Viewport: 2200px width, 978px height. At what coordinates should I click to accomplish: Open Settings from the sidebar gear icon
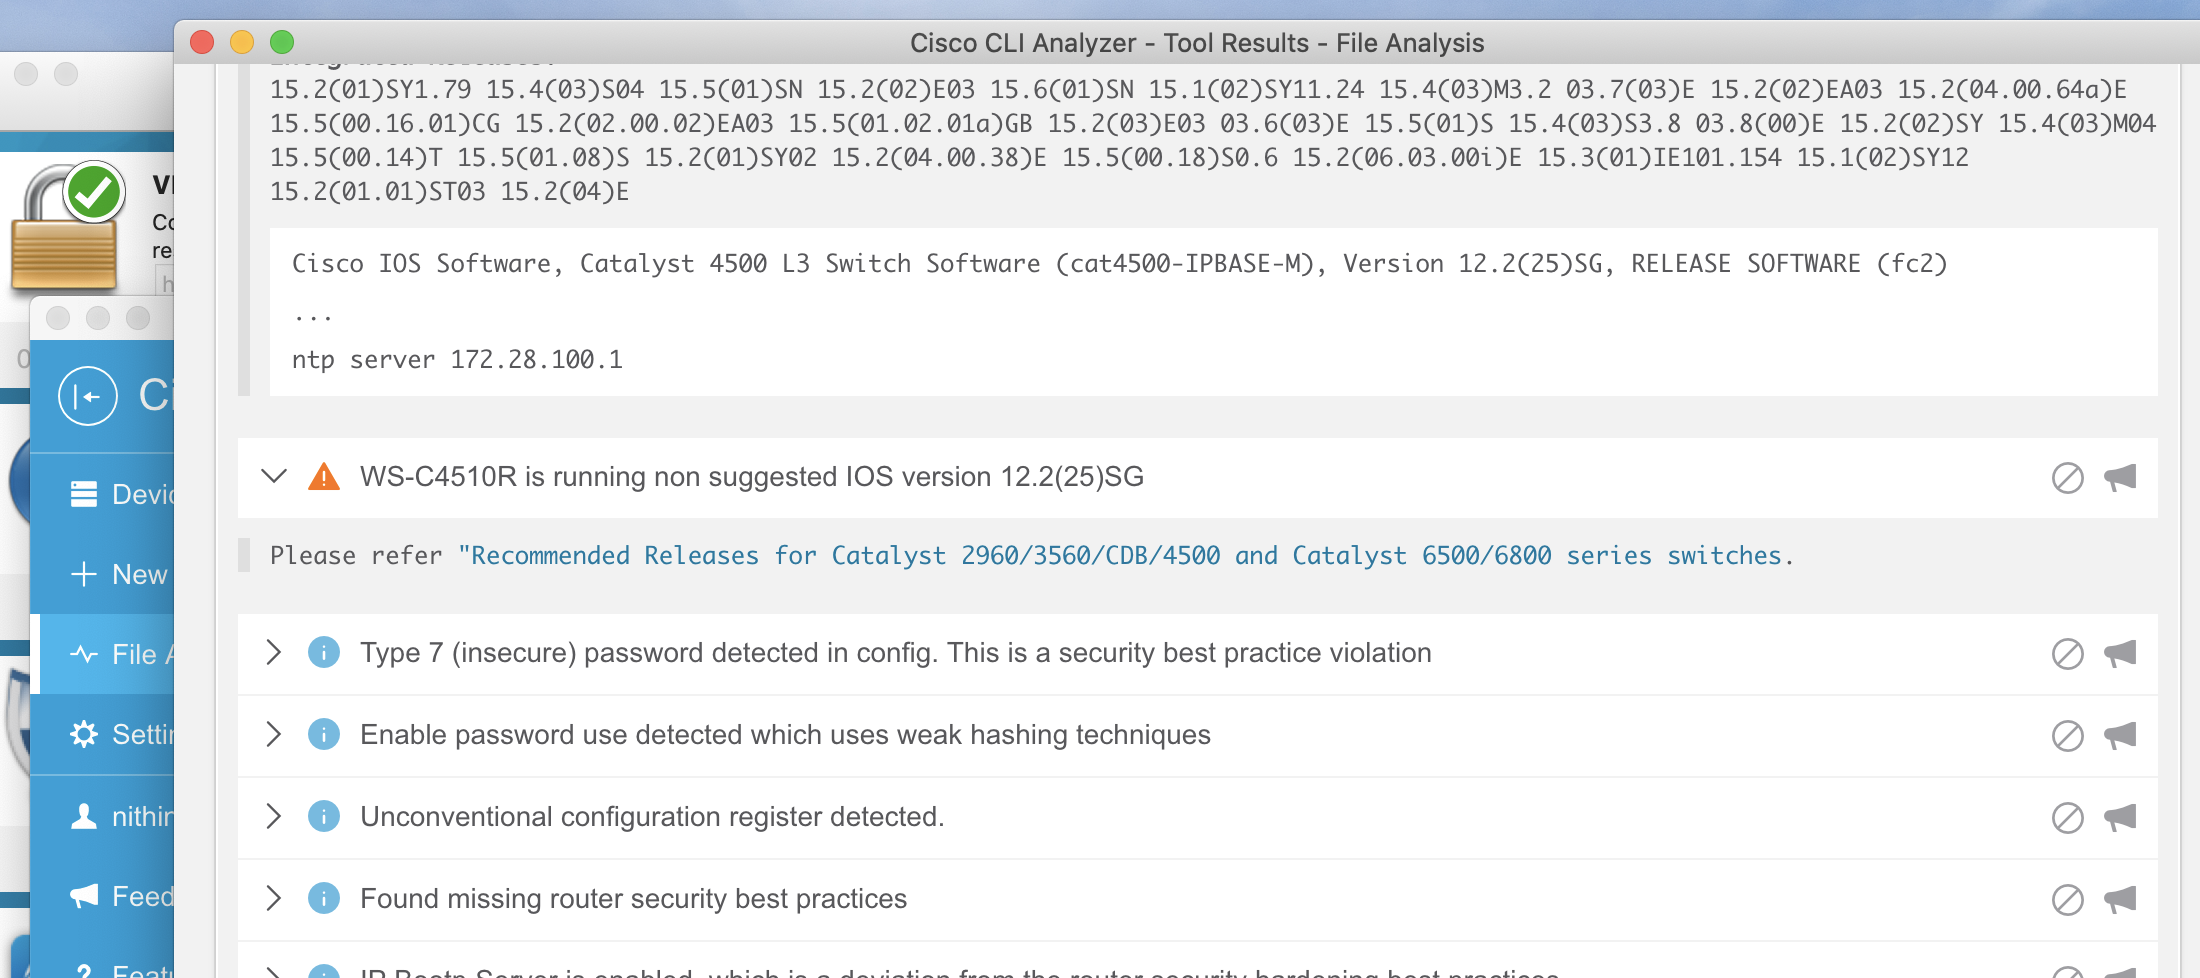coord(84,734)
